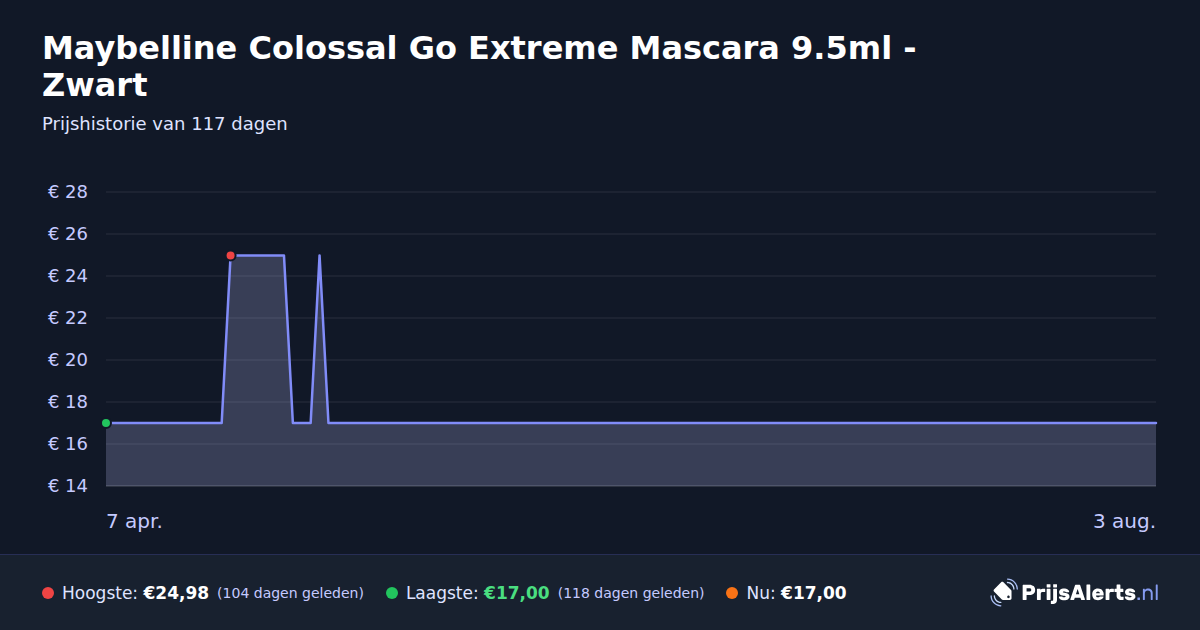Viewport: 1200px width, 630px height.
Task: Click the Maybelline Colossal Go Extreme Mascara title
Action: [480, 66]
